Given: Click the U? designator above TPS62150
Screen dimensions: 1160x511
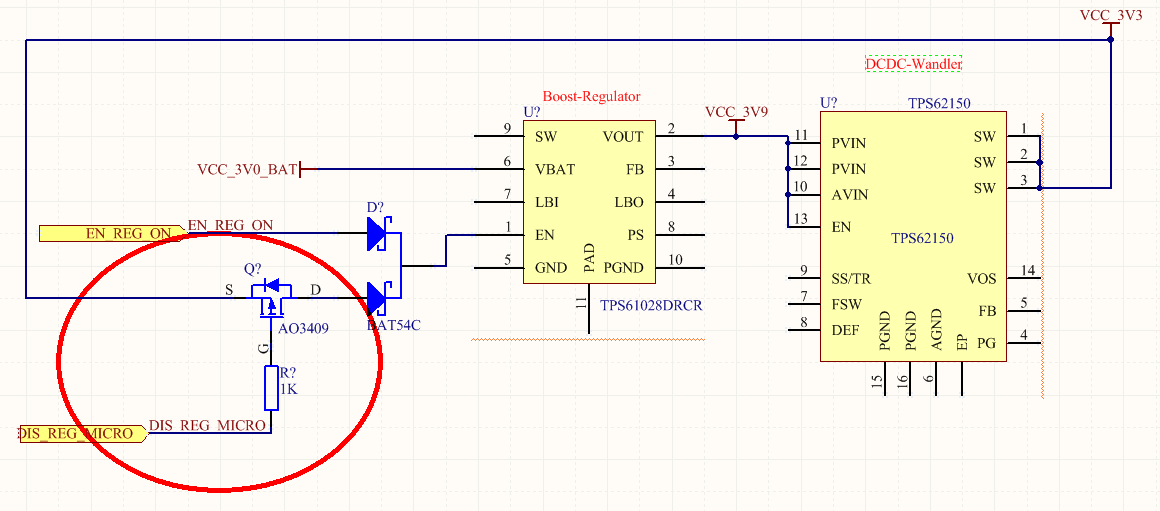Looking at the screenshot, I should click(x=829, y=102).
